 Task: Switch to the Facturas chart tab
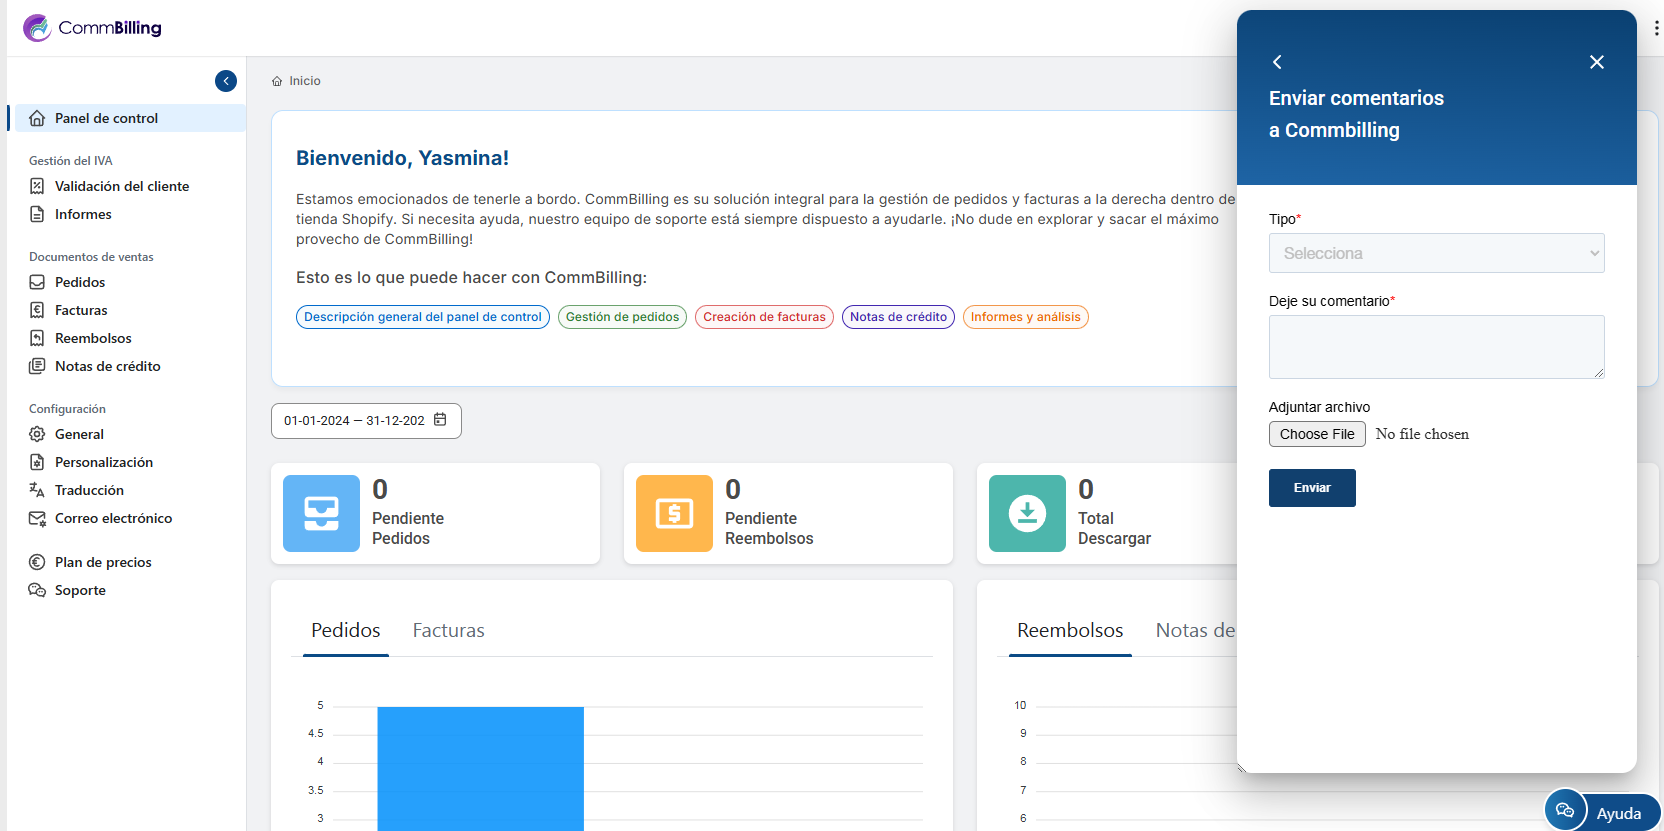click(x=448, y=631)
